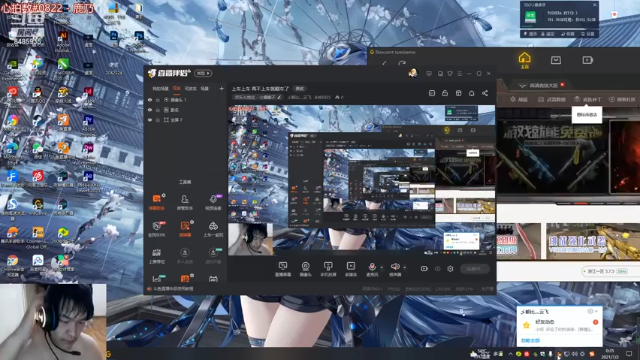
Task: Open the golden weapon banner in WeGame
Action: (592, 241)
